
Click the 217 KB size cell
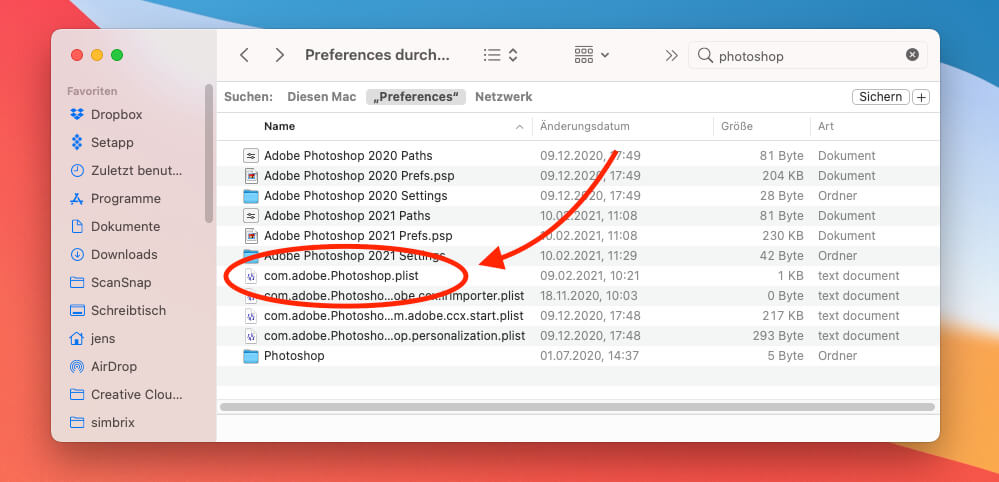click(782, 316)
